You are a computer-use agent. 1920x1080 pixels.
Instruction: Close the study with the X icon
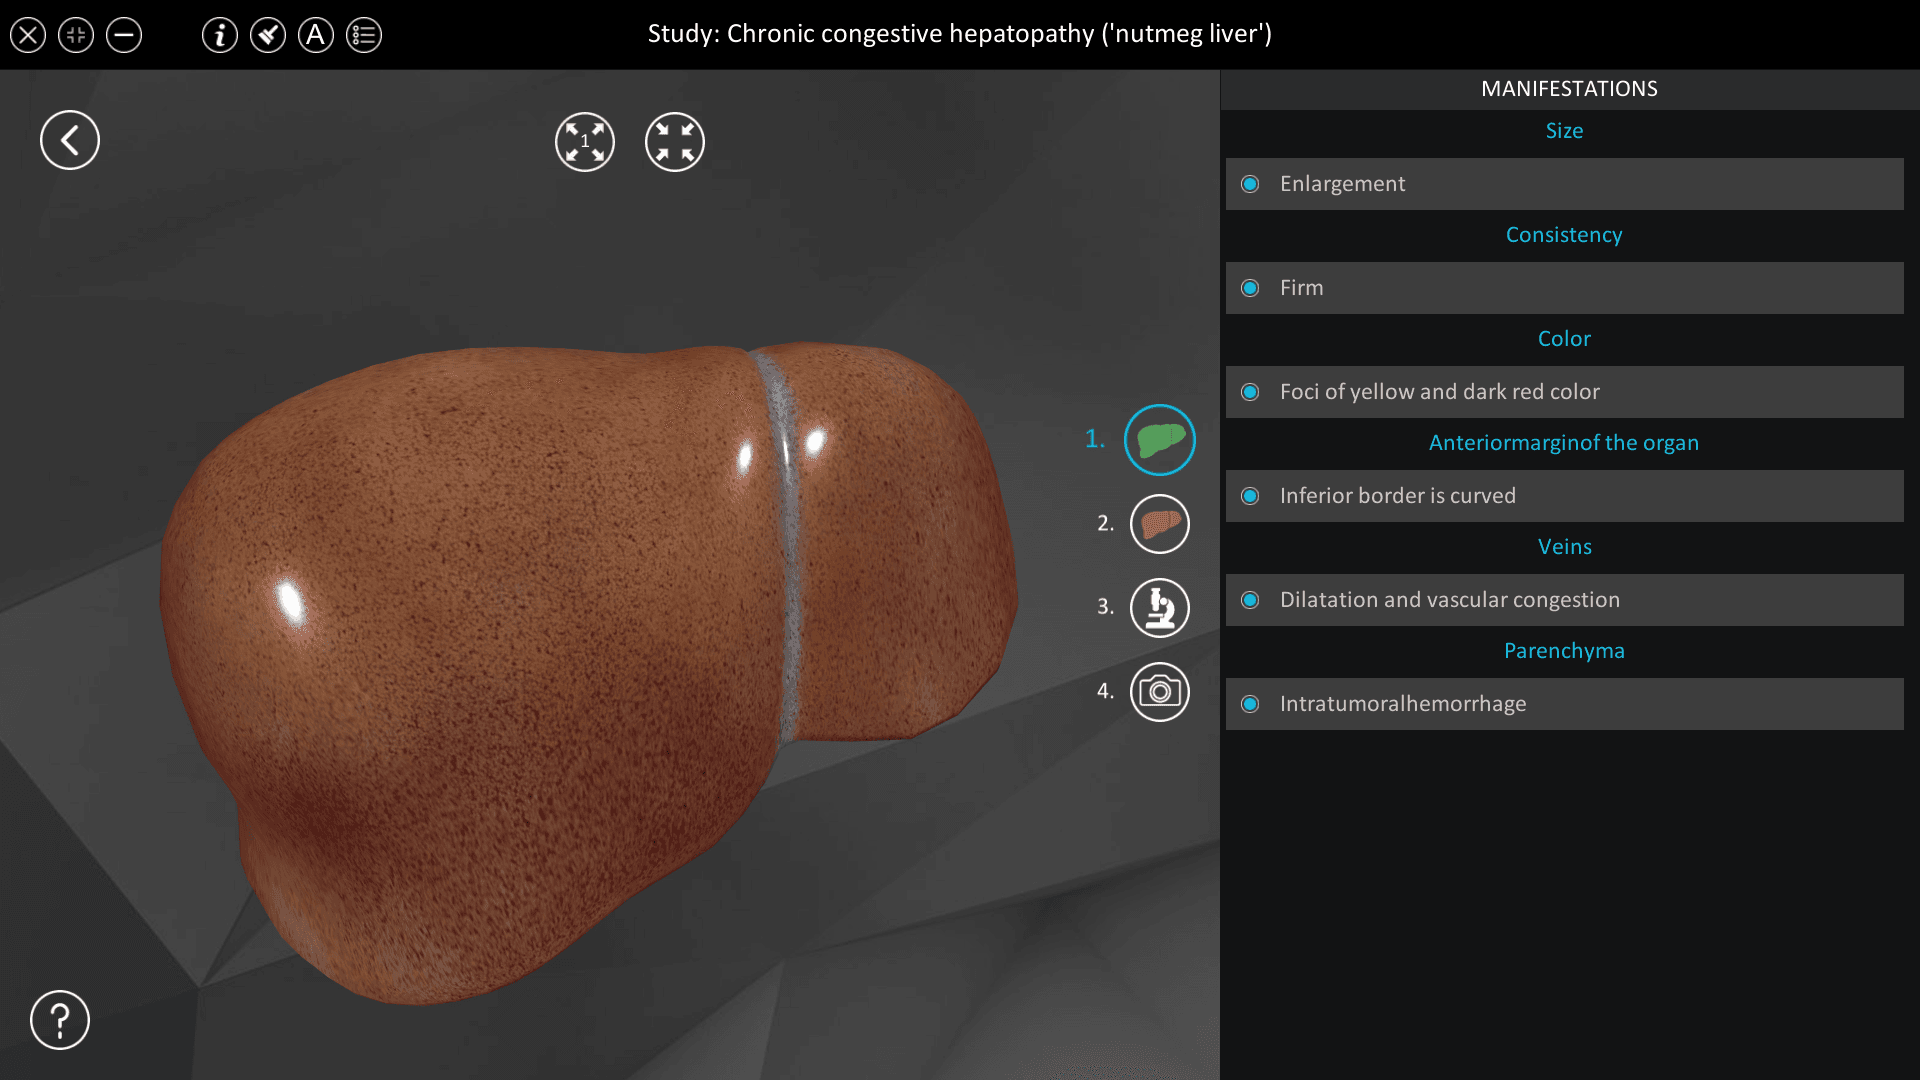point(28,36)
